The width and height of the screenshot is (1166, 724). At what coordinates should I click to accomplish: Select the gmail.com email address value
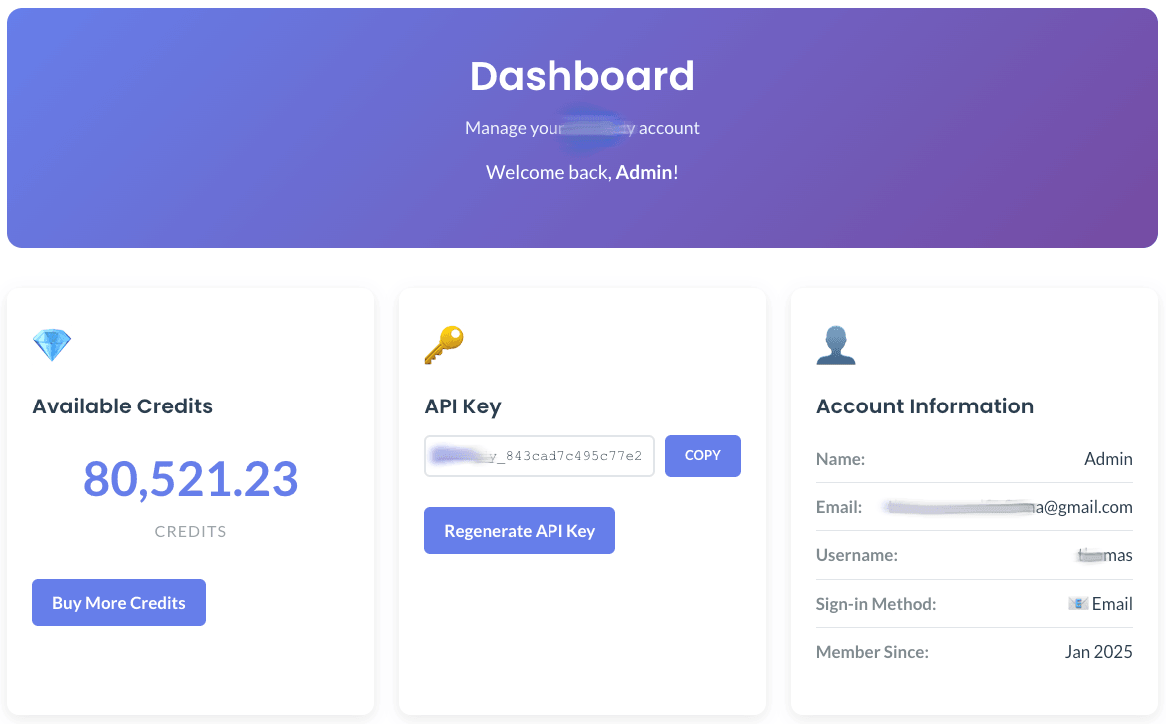coord(1010,507)
